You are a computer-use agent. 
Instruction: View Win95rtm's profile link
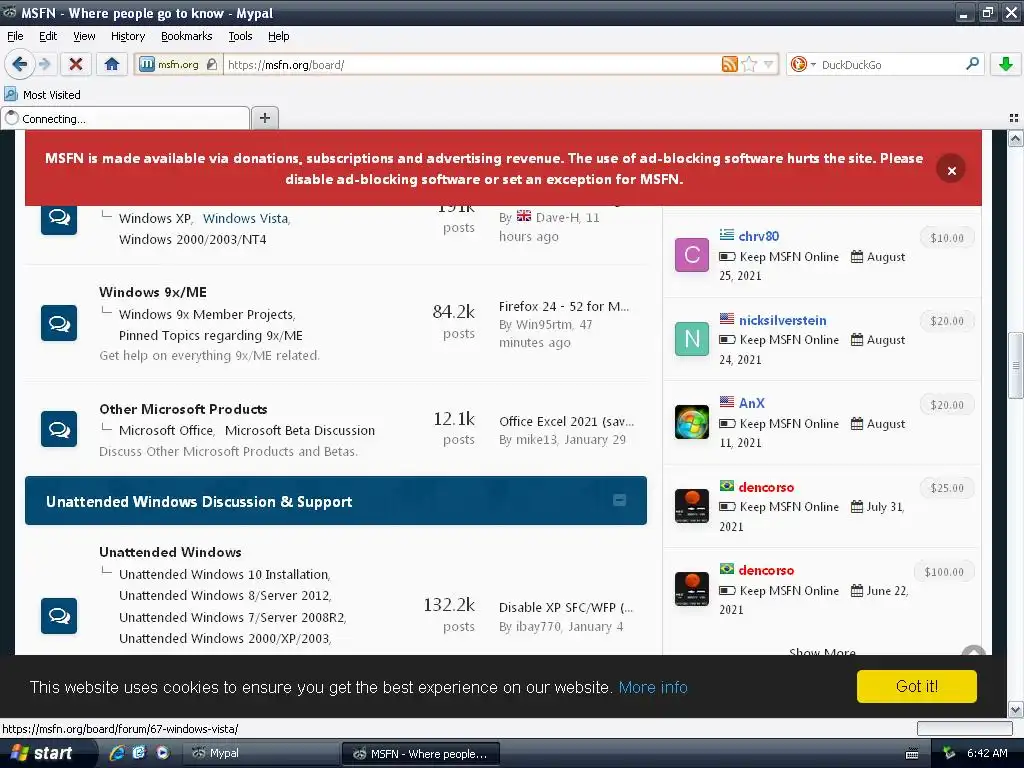pos(543,325)
